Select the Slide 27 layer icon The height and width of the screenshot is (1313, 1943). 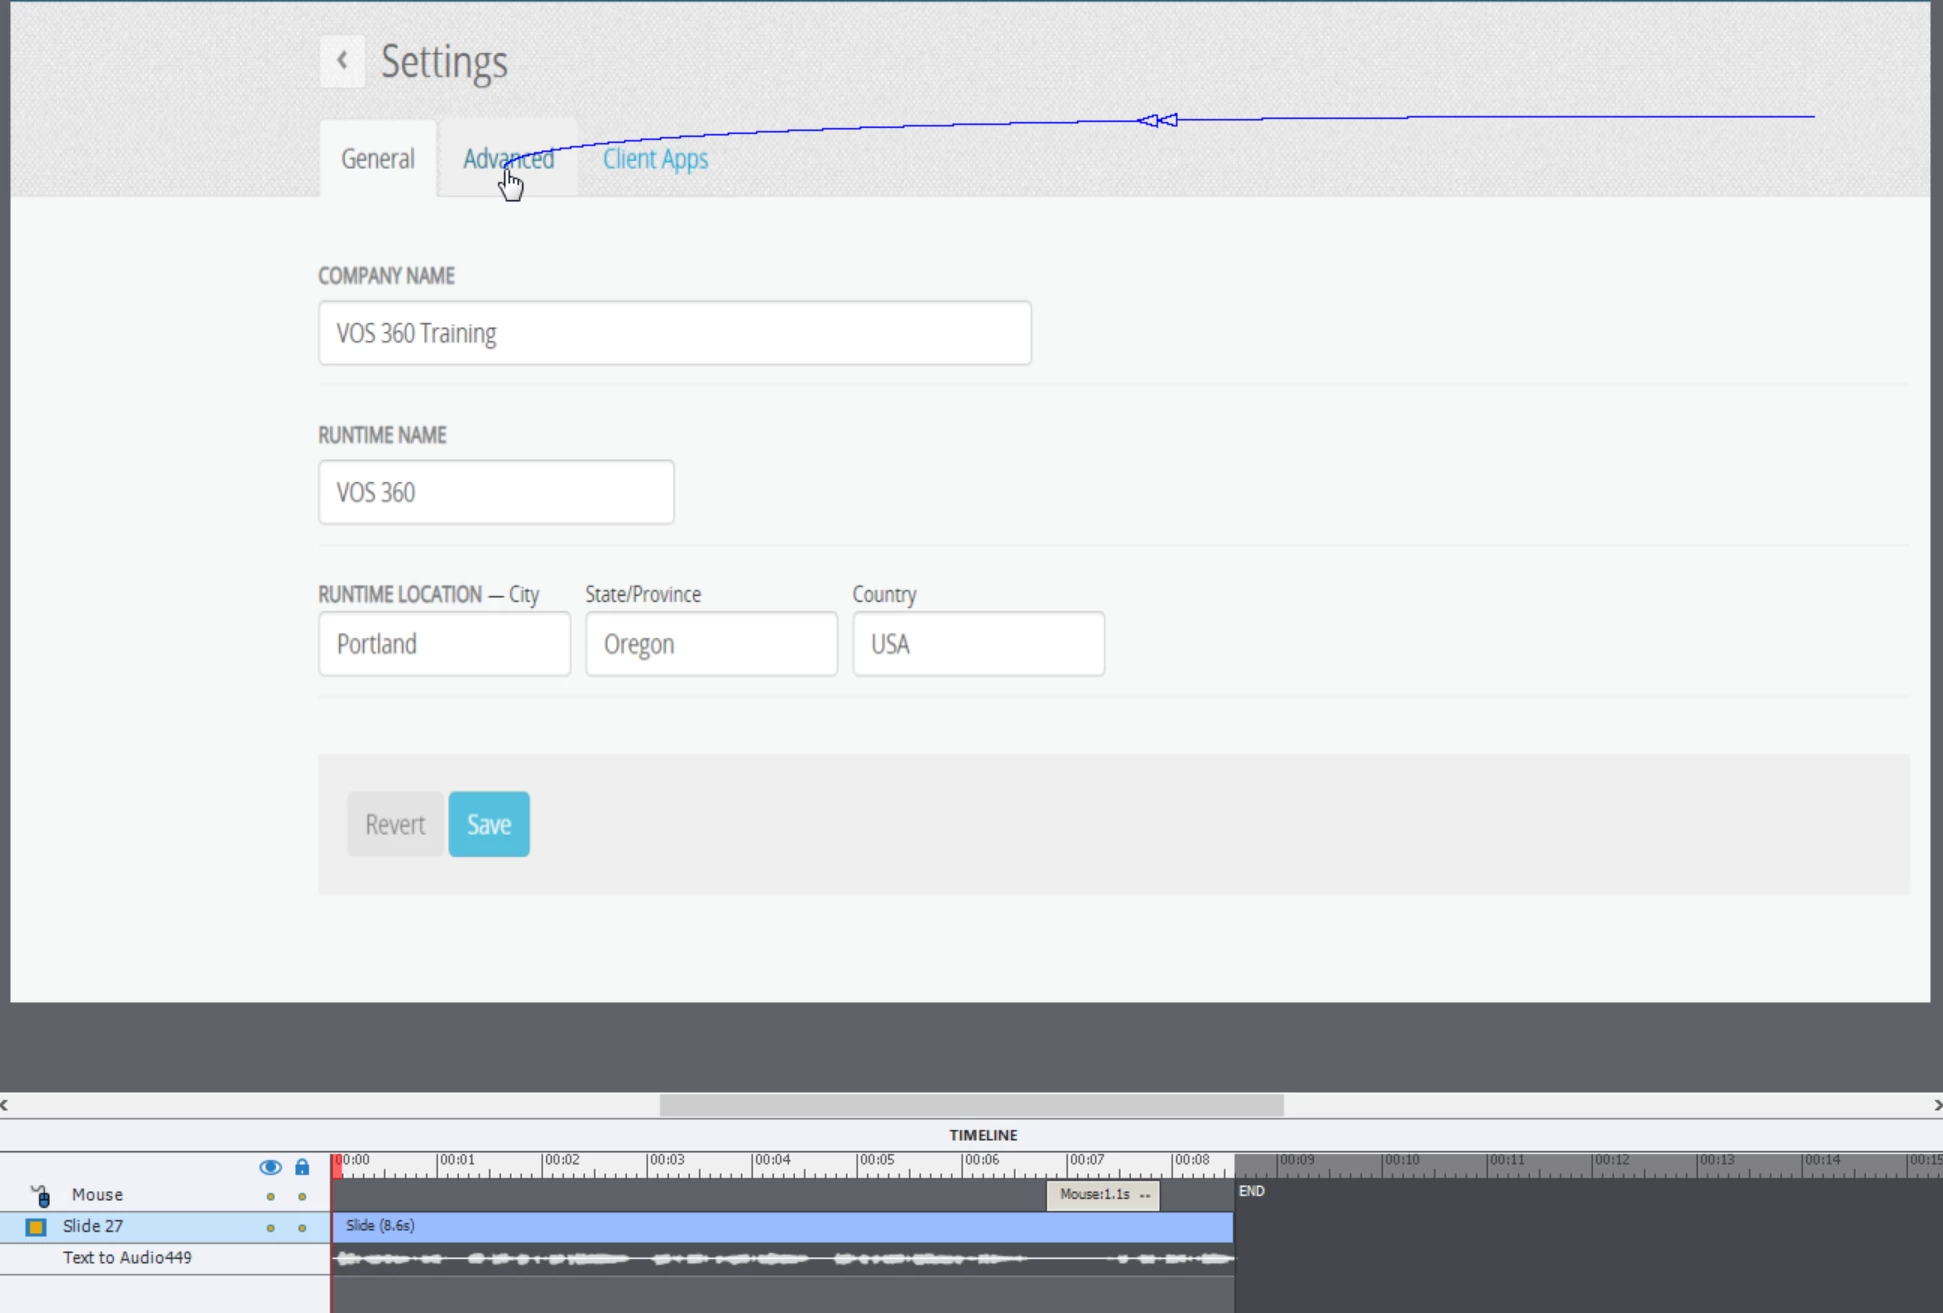point(36,1227)
